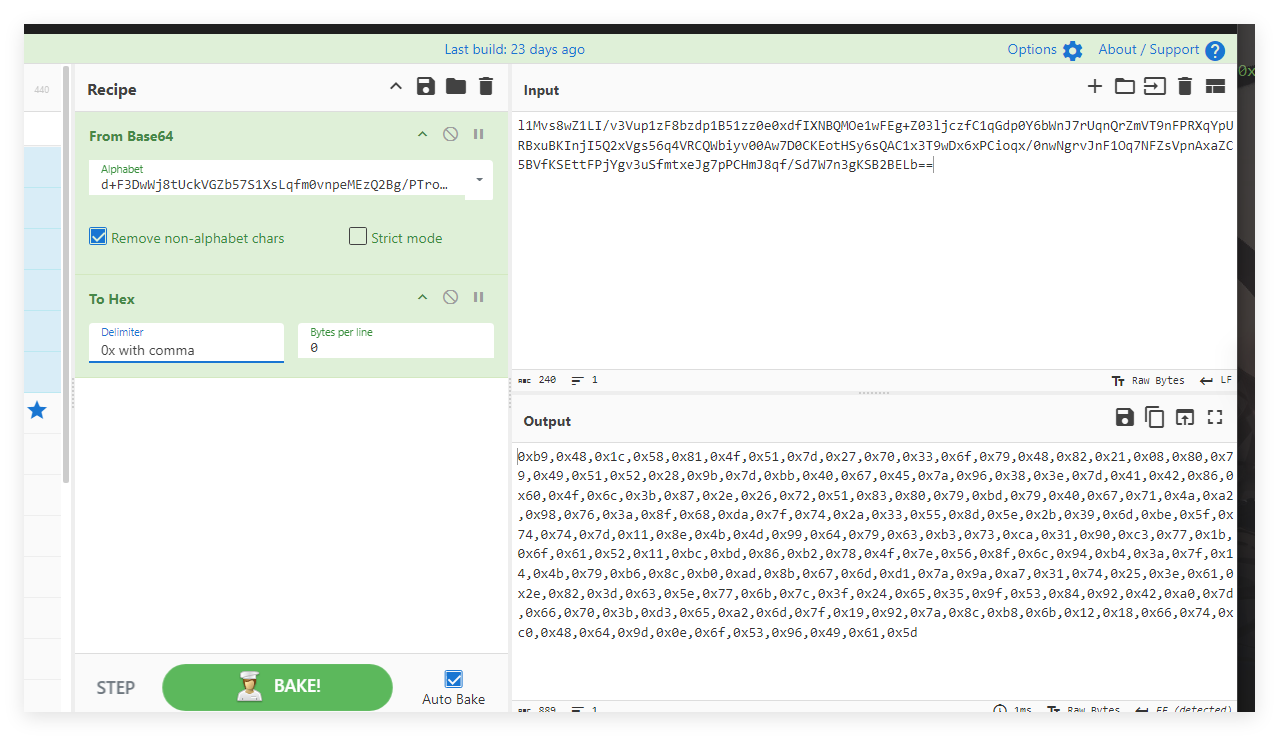The height and width of the screenshot is (736, 1279).
Task: Click inside the Output hex text
Action: (874, 545)
